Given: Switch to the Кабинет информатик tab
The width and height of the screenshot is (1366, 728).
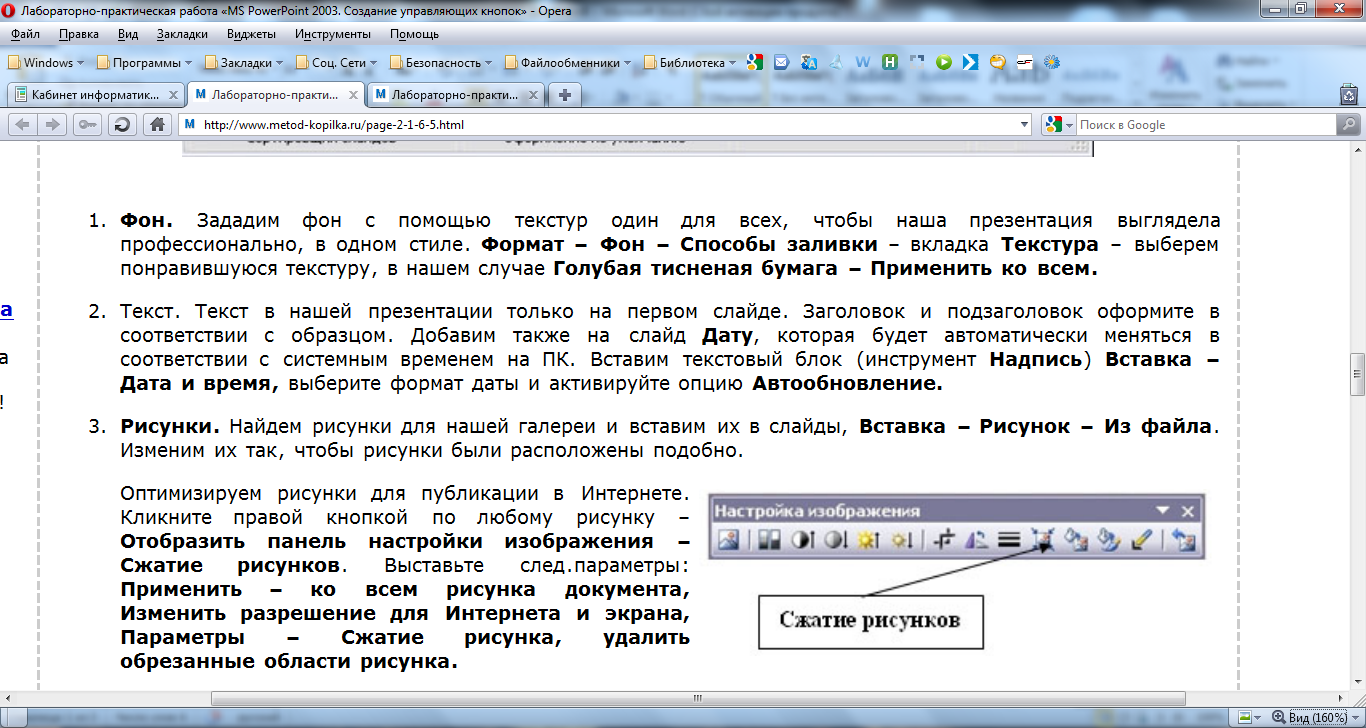Looking at the screenshot, I should coord(96,96).
